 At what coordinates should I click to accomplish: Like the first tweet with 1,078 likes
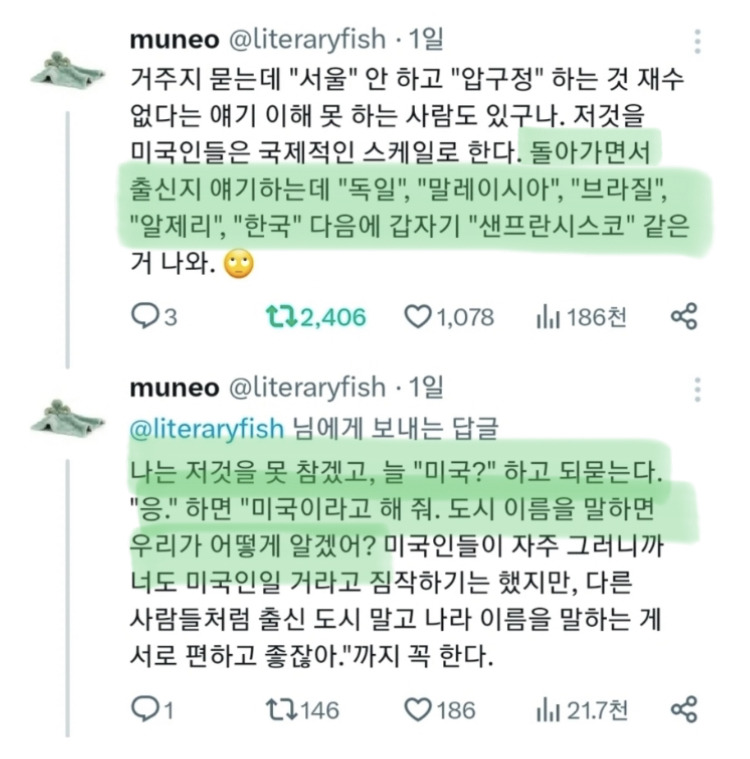click(x=418, y=317)
